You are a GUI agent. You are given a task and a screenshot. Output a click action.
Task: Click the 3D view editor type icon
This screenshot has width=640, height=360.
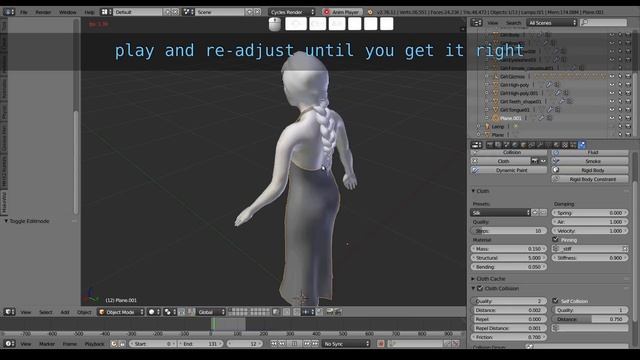9,312
